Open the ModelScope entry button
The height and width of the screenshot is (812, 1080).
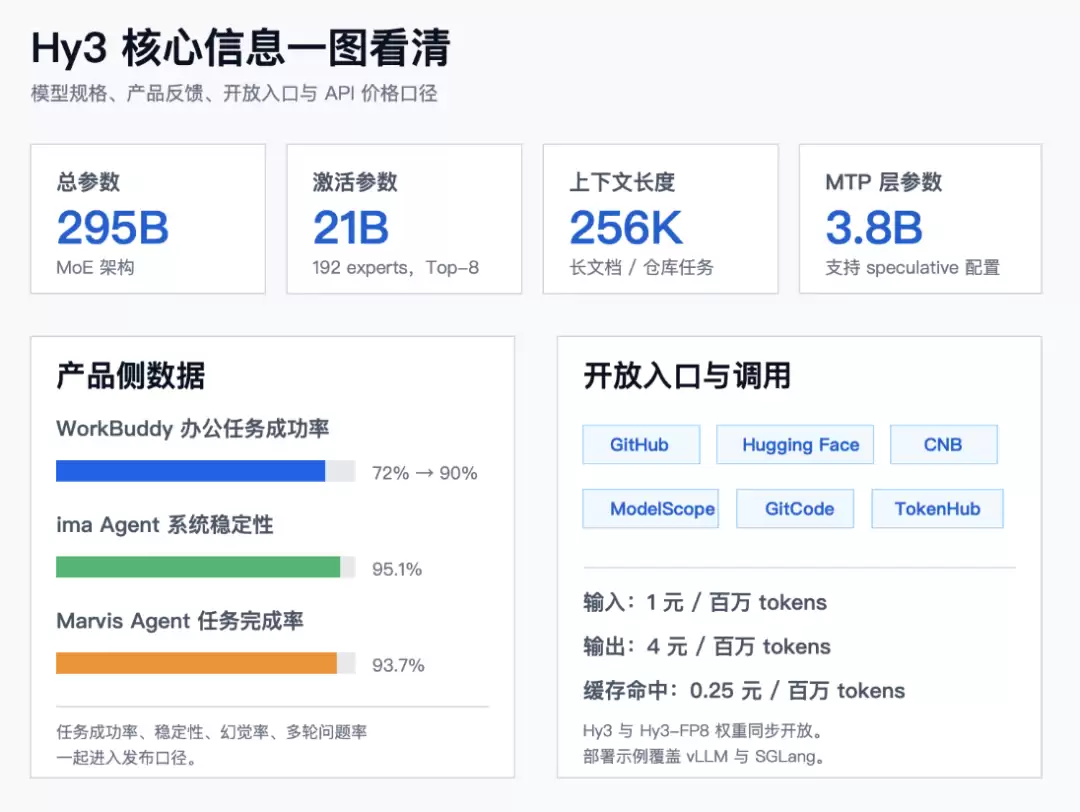point(650,508)
